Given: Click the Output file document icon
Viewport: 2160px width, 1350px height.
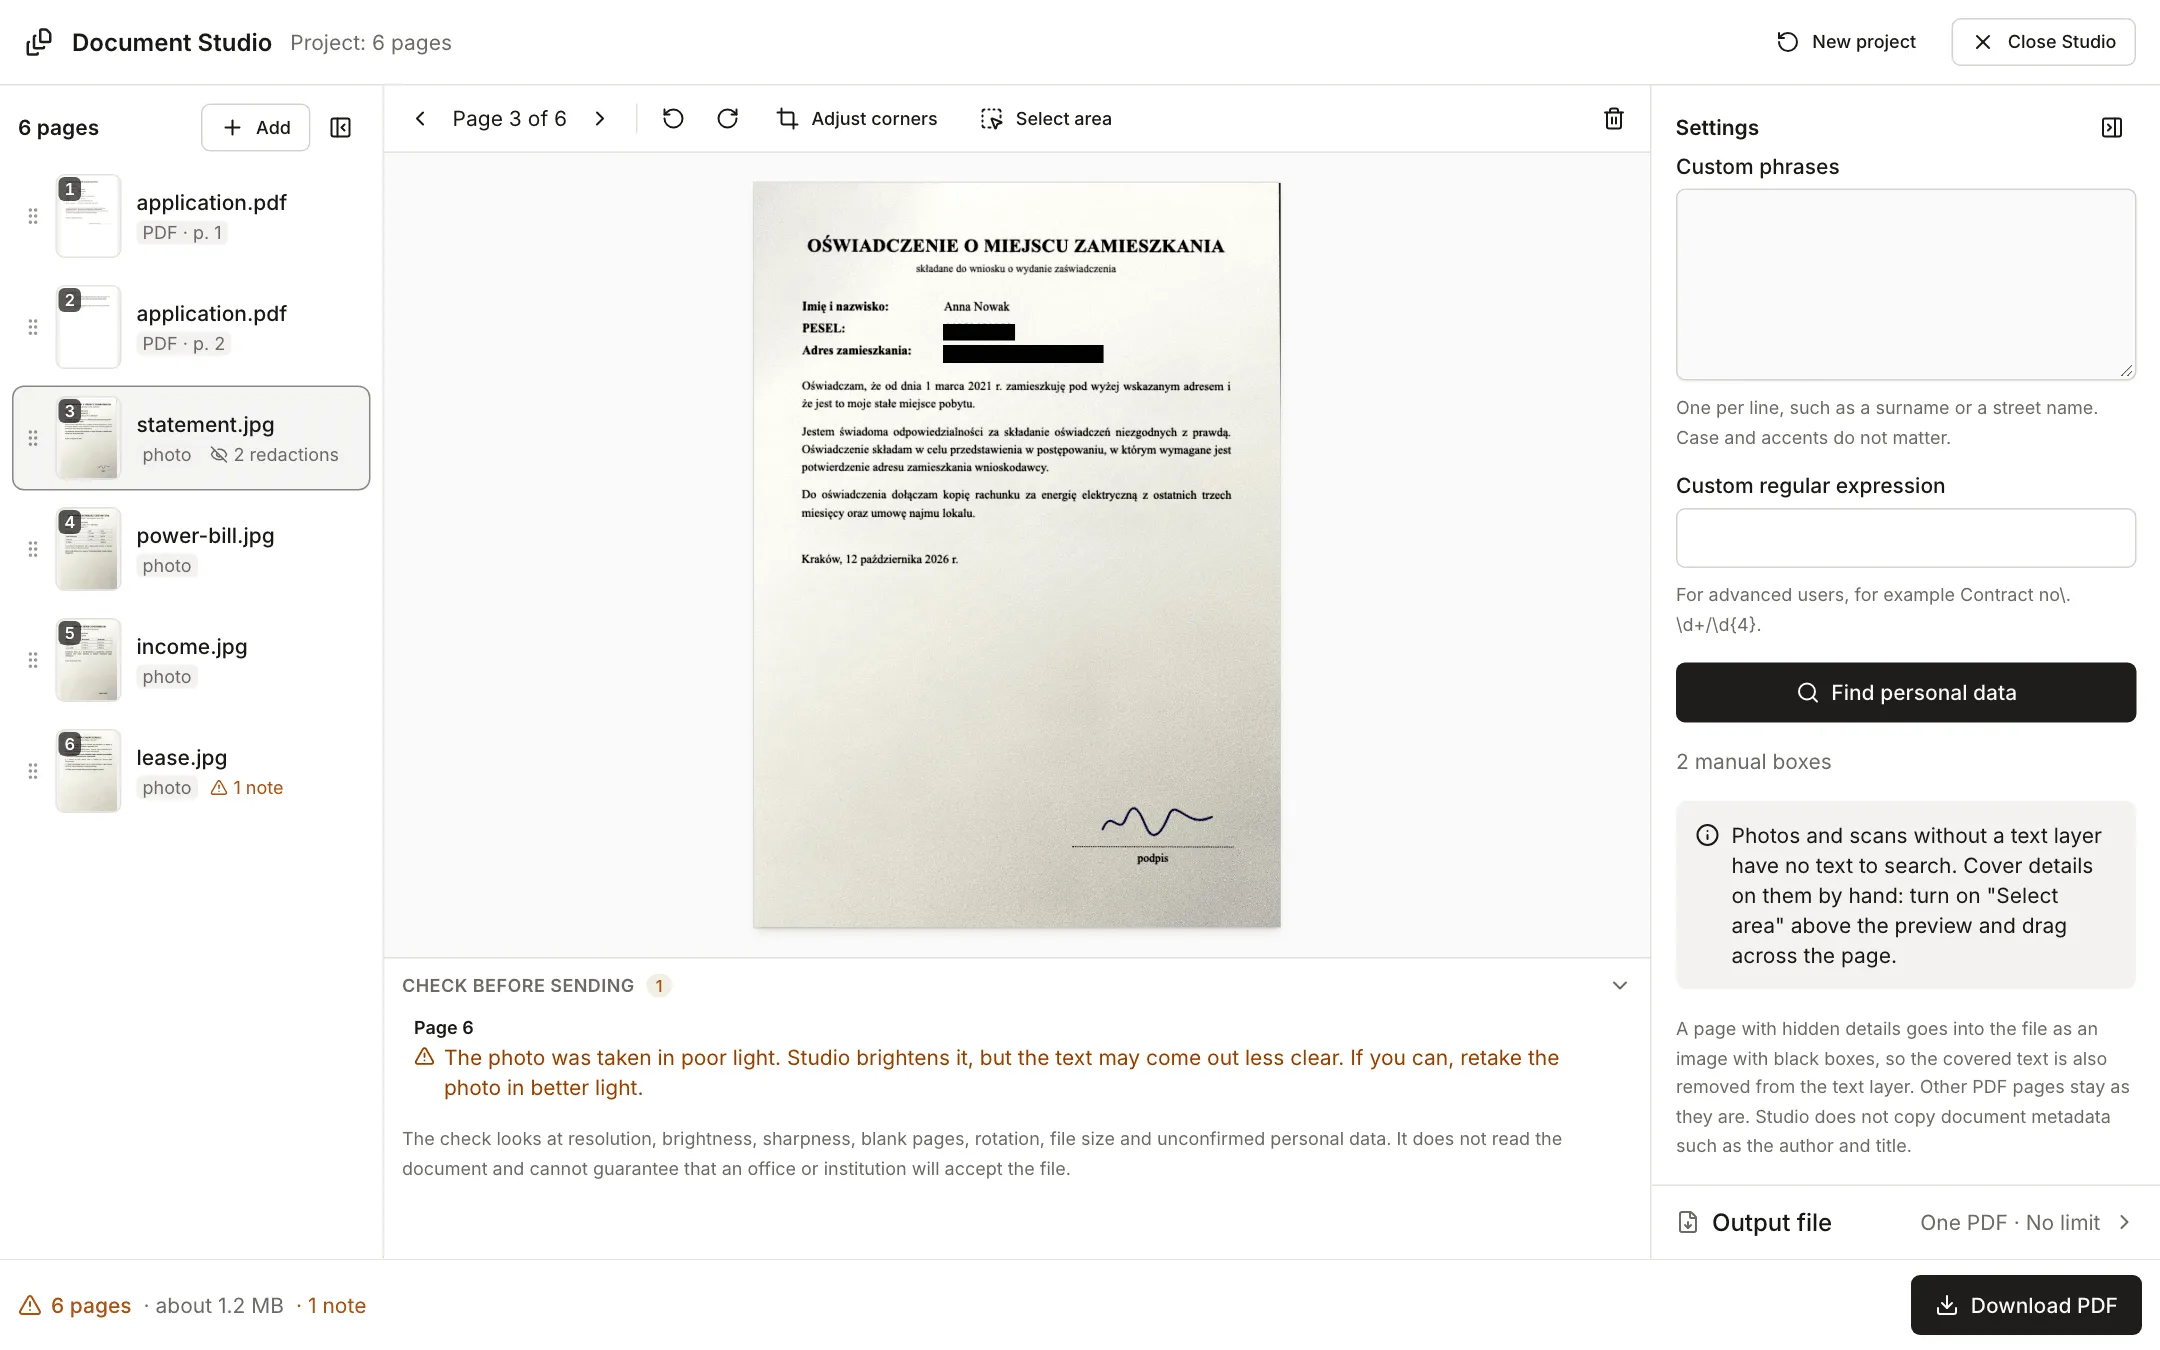Looking at the screenshot, I should 1688,1223.
